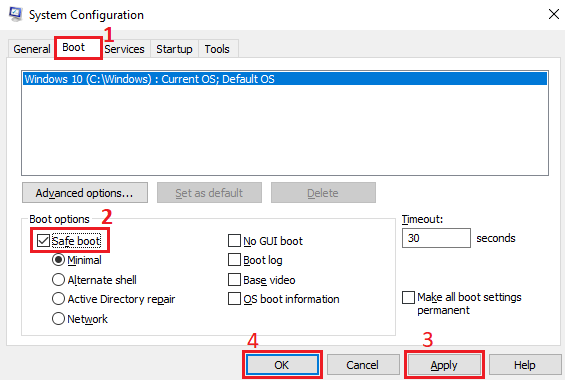
Task: Enable OS boot information checkbox
Action: coord(234,299)
